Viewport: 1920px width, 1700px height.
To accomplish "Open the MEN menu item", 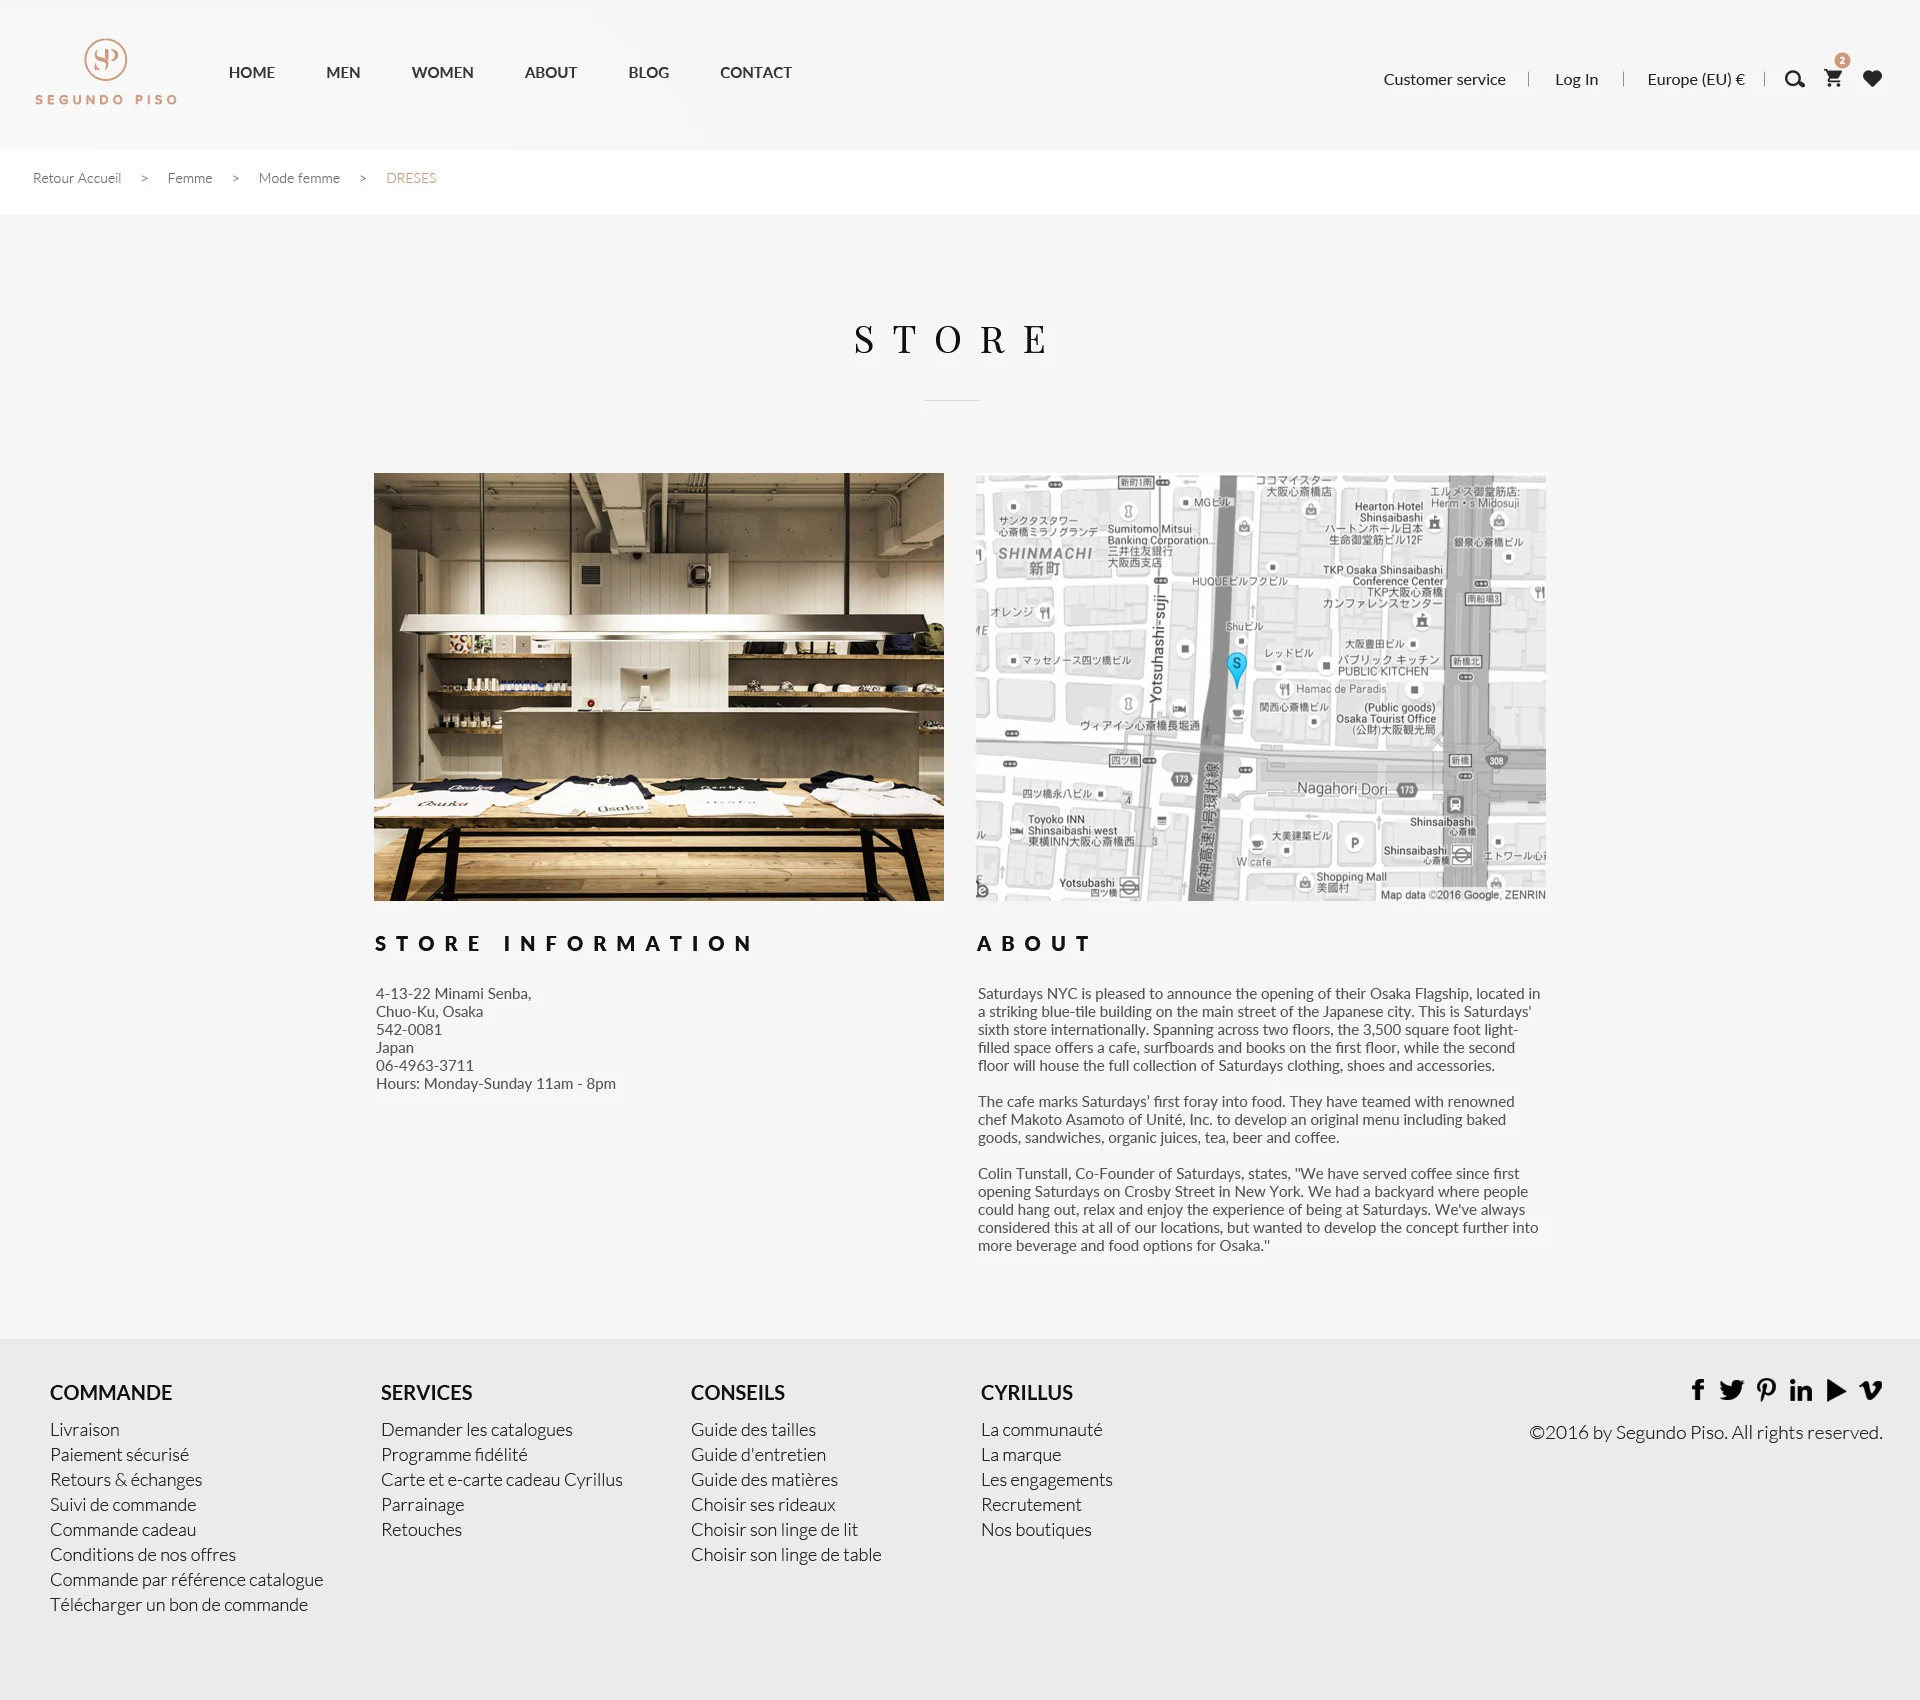I will 343,72.
